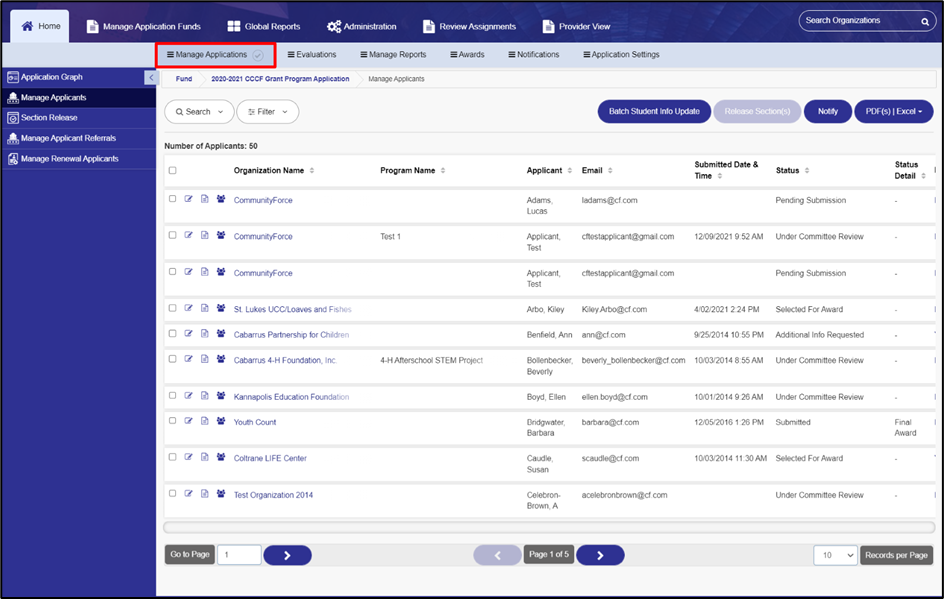Screen dimensions: 944x599
Task: Open the Awards menu
Action: [467, 55]
